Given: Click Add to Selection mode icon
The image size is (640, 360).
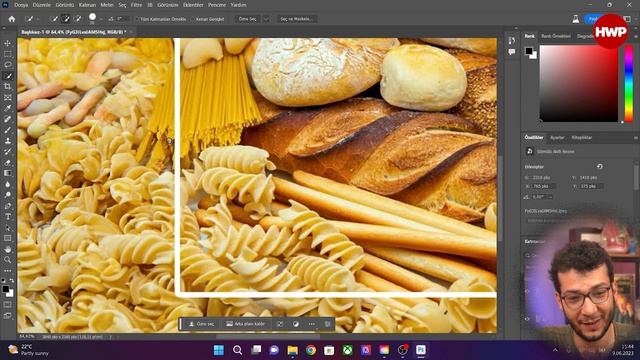Looking at the screenshot, I should 65,19.
